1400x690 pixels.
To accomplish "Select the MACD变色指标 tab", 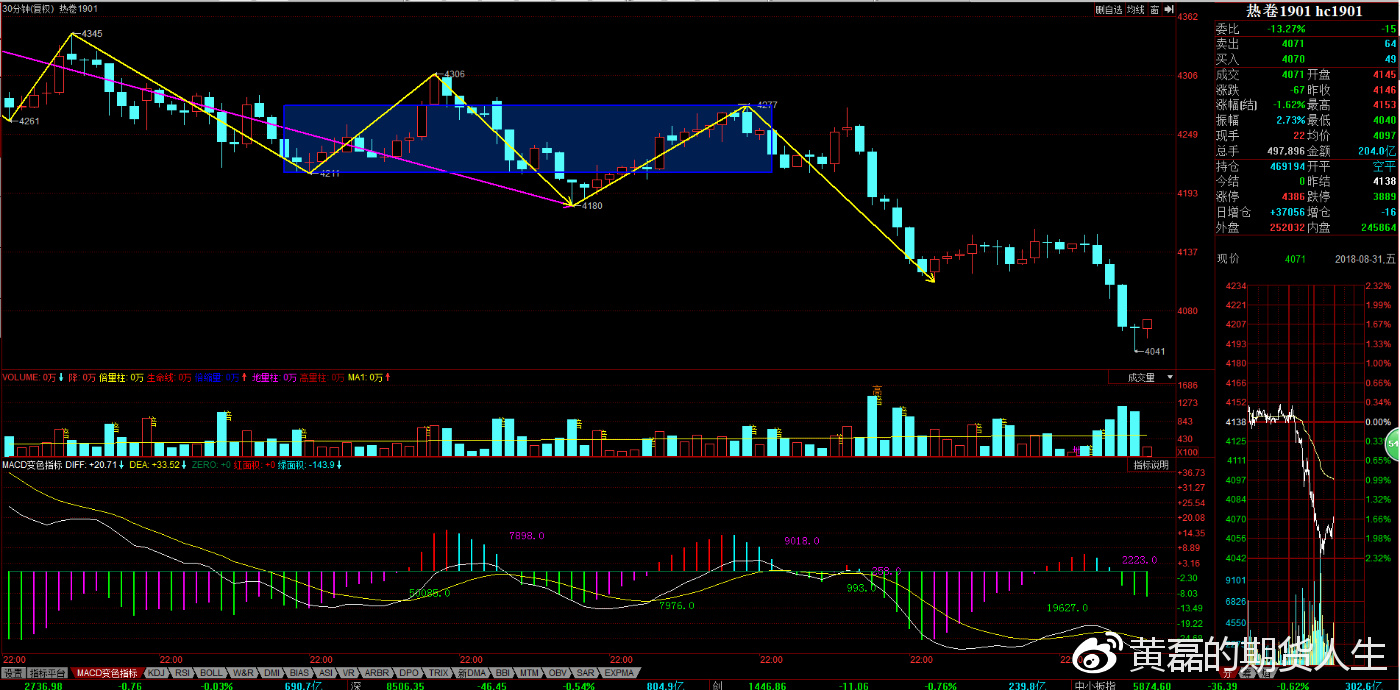I will 107,673.
